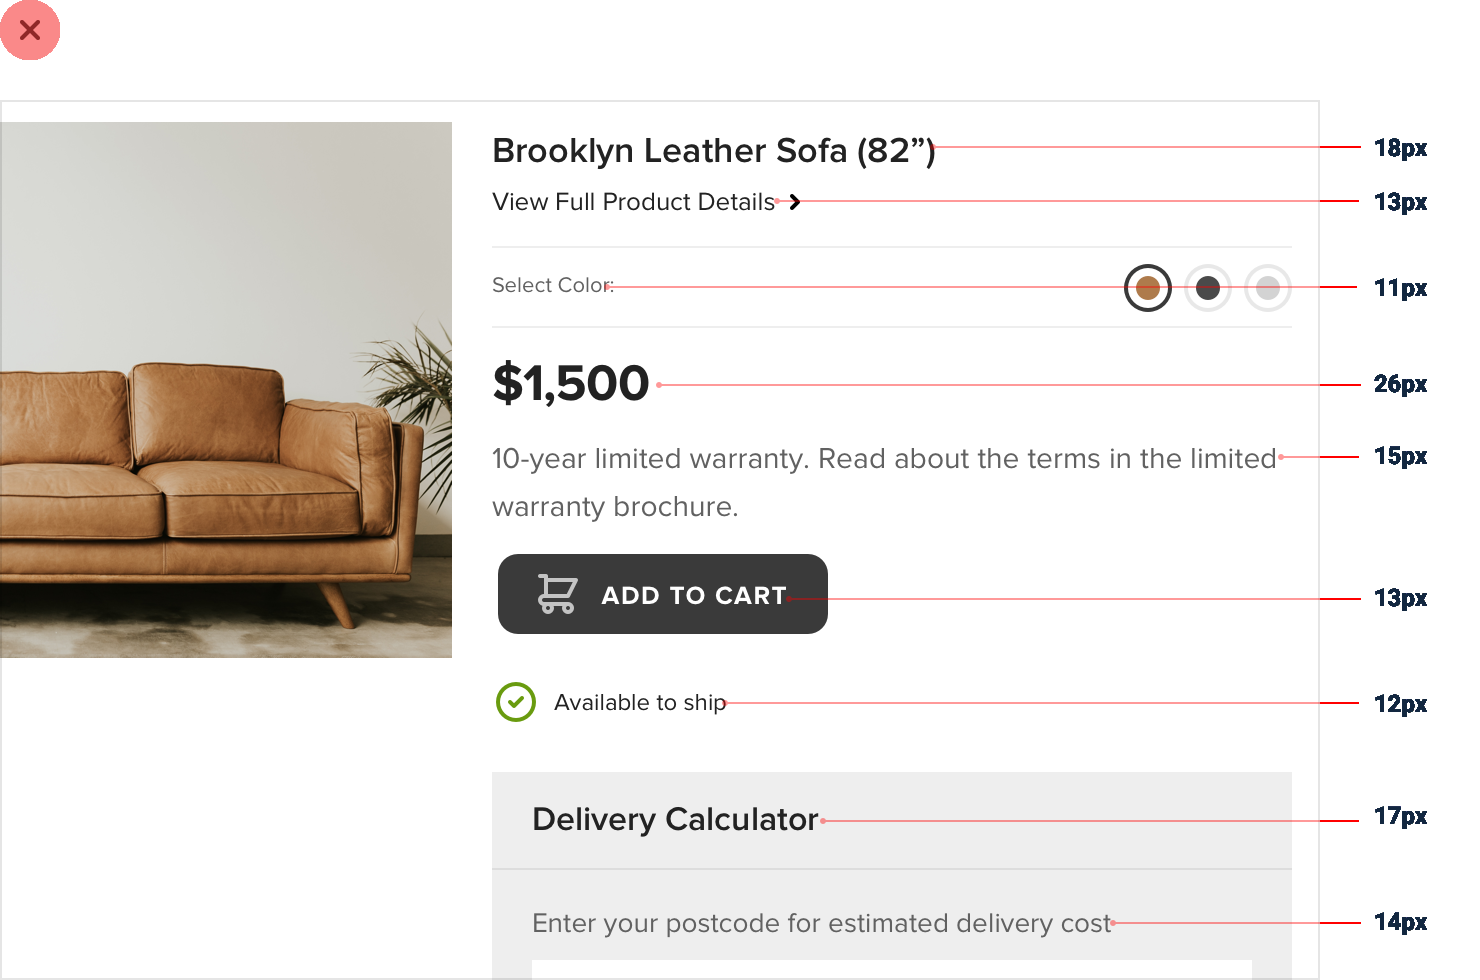Click the green availability checkmark icon
1480x980 pixels.
[x=516, y=702]
